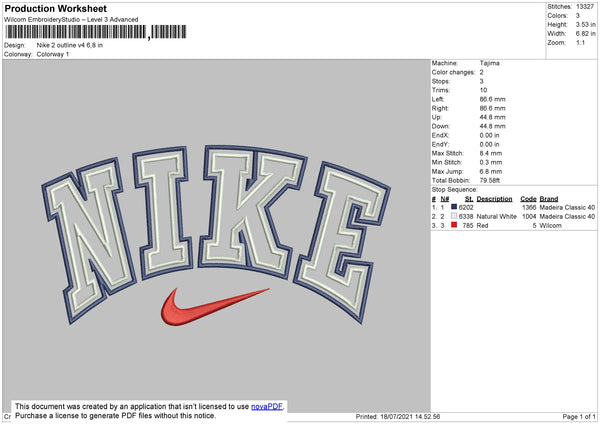Click the Natural White 6338 thread swatch
The width and height of the screenshot is (600, 424).
[454, 216]
